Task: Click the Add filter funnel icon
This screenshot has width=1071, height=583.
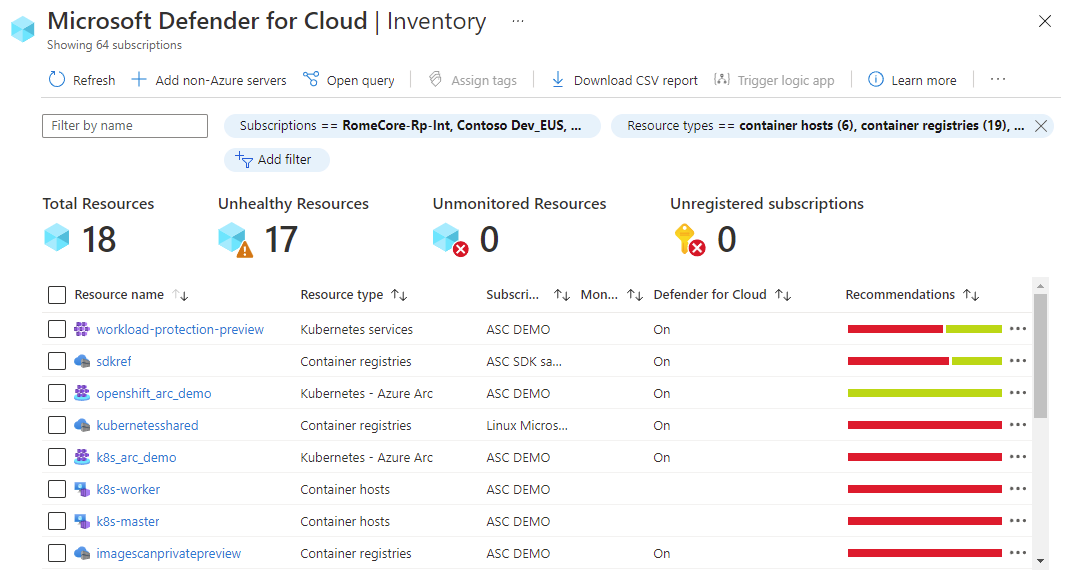Action: click(244, 160)
